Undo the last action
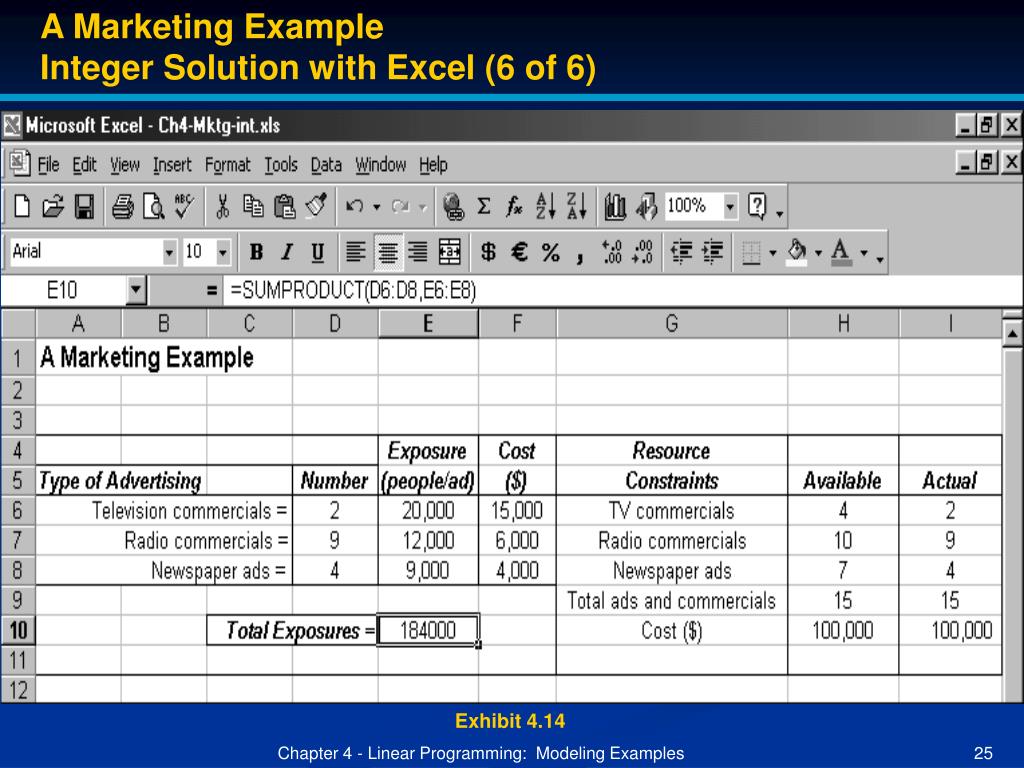Screen dimensions: 1024x768 pyautogui.click(x=355, y=207)
